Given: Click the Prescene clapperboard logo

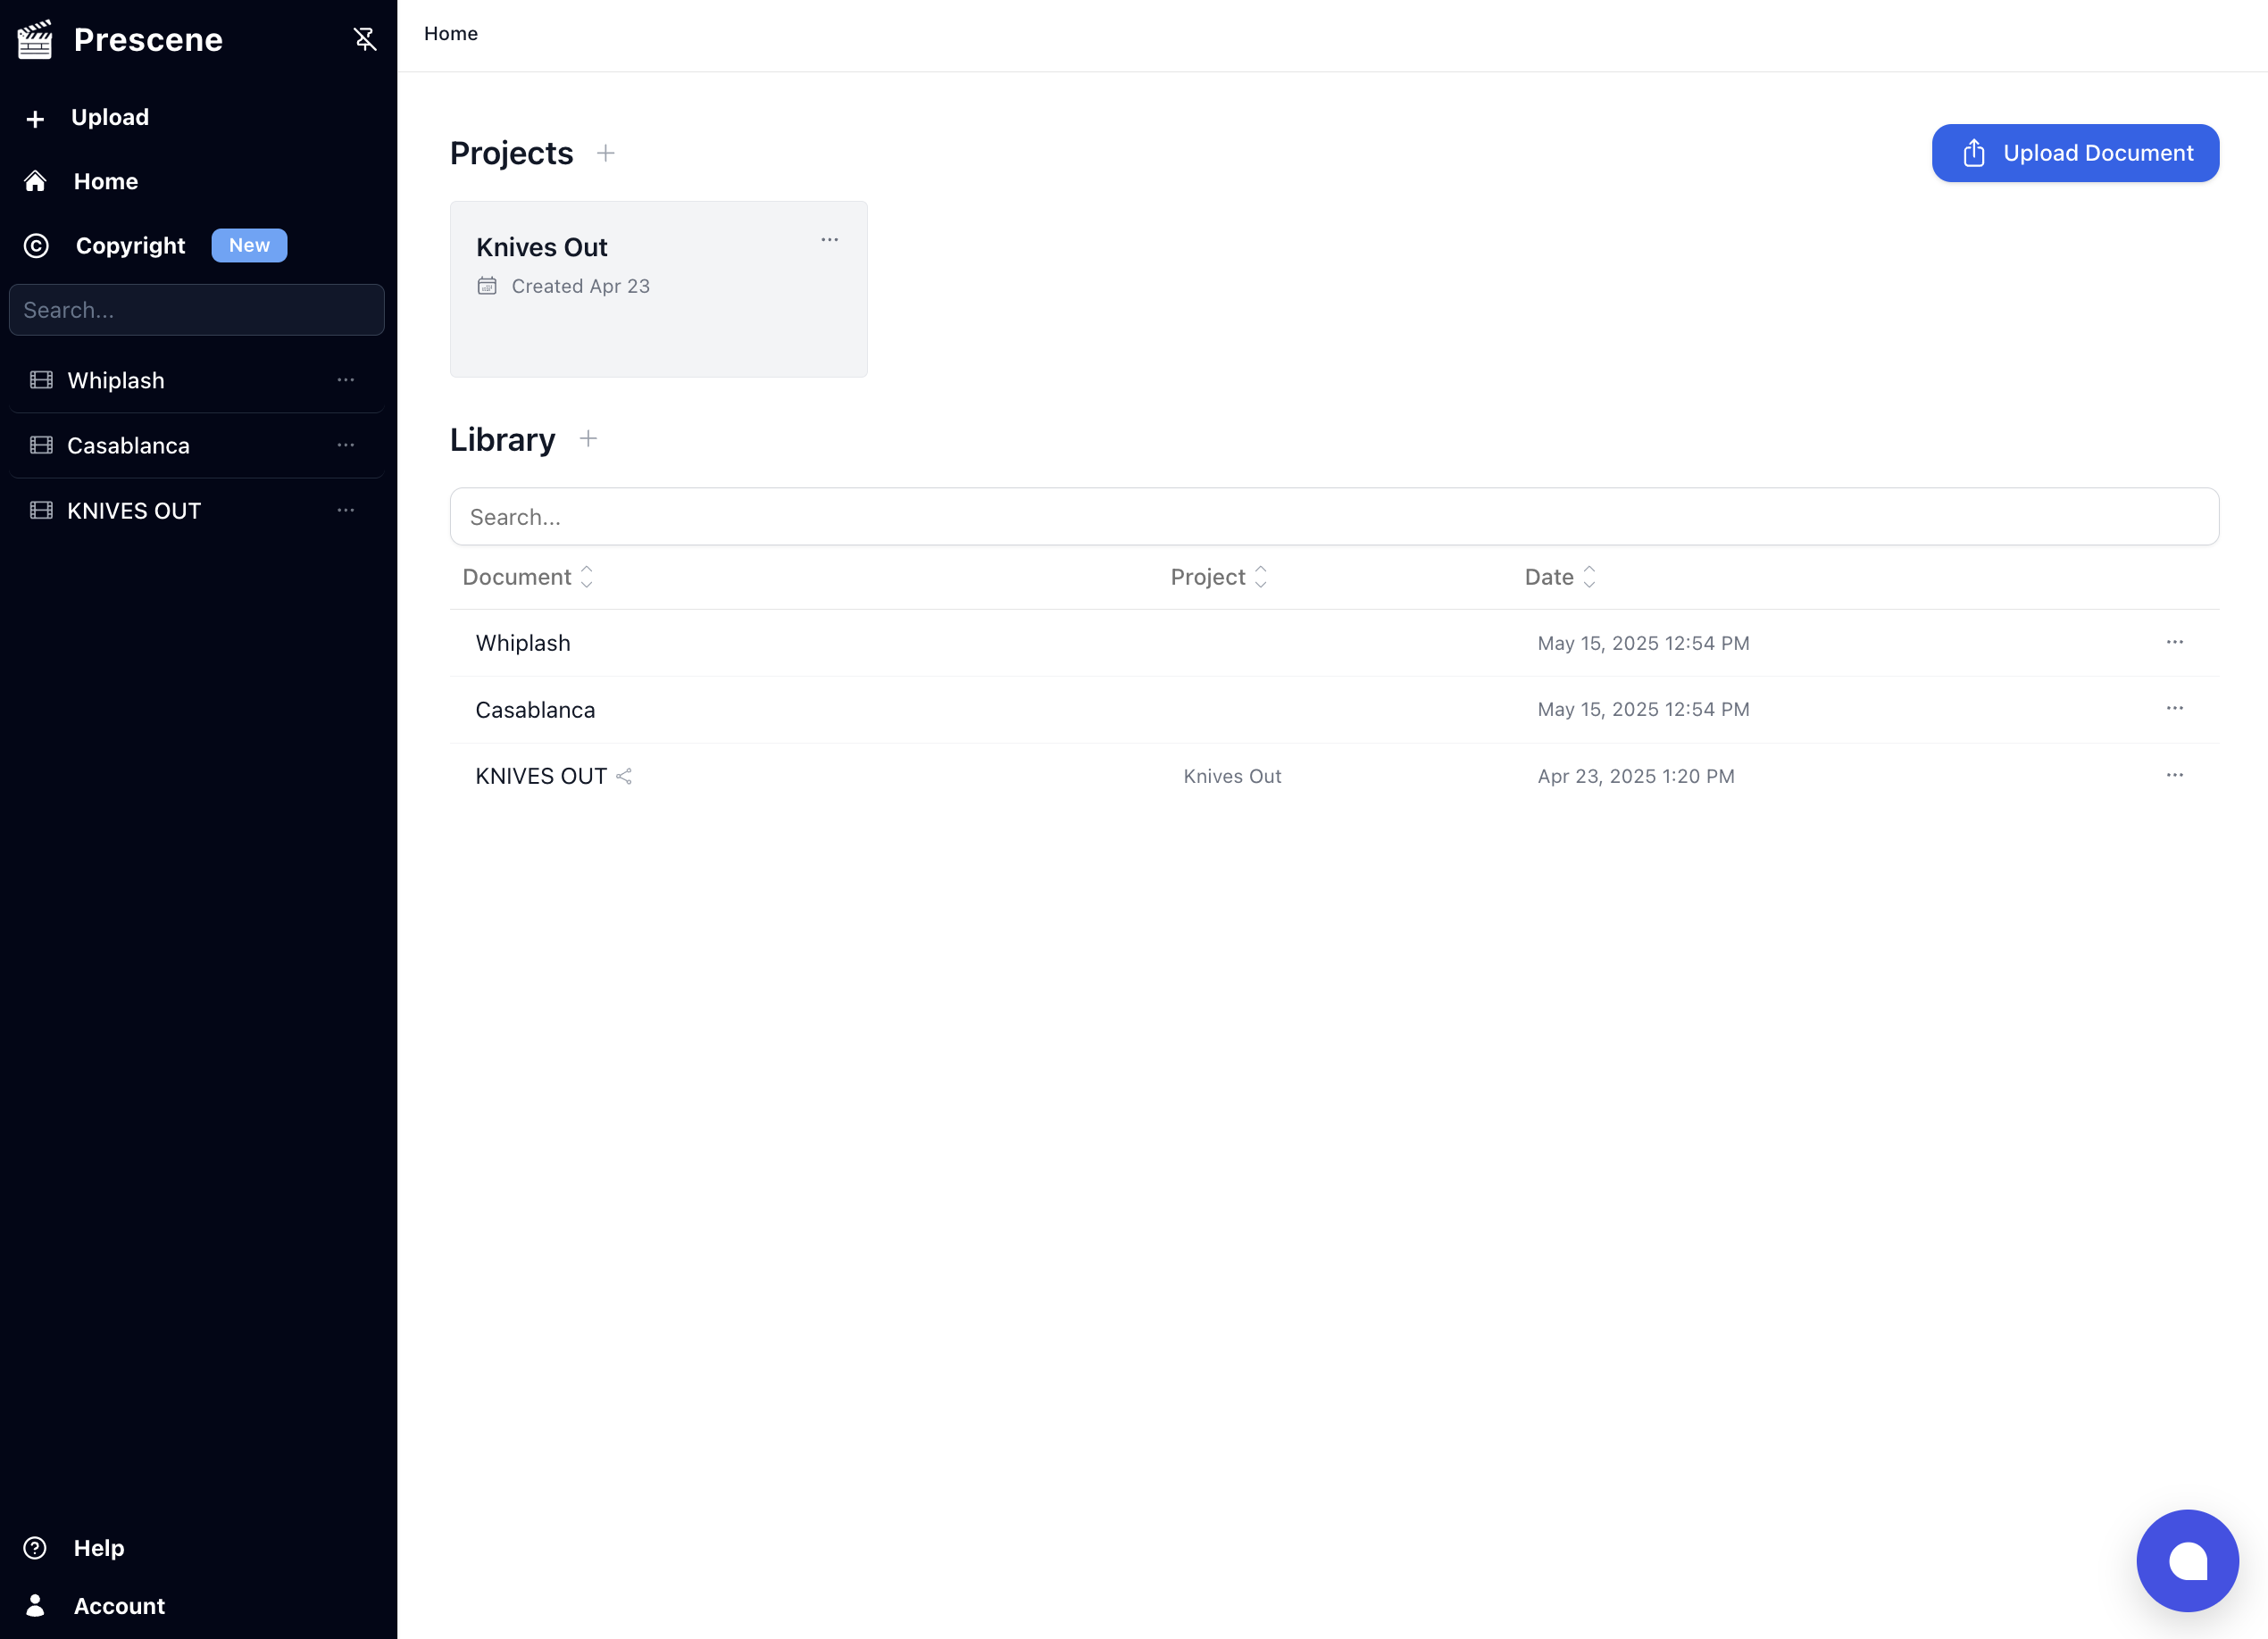Looking at the screenshot, I should 34,39.
